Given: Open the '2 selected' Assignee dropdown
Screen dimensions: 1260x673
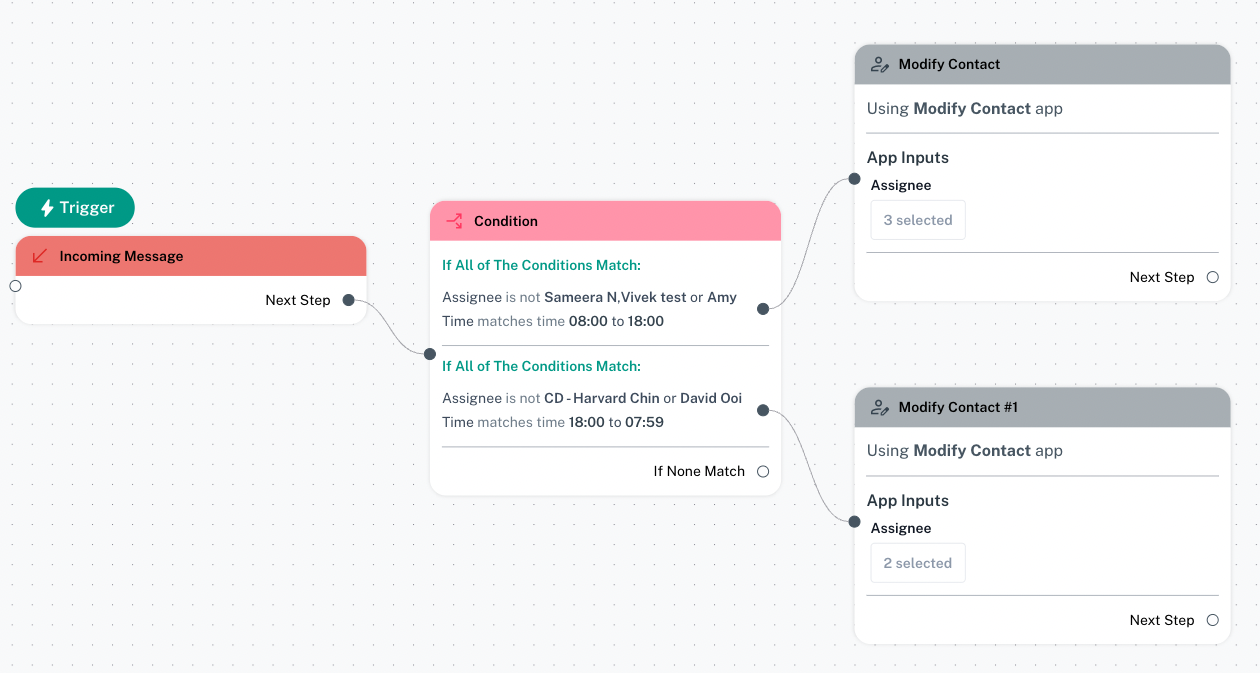Looking at the screenshot, I should click(918, 563).
